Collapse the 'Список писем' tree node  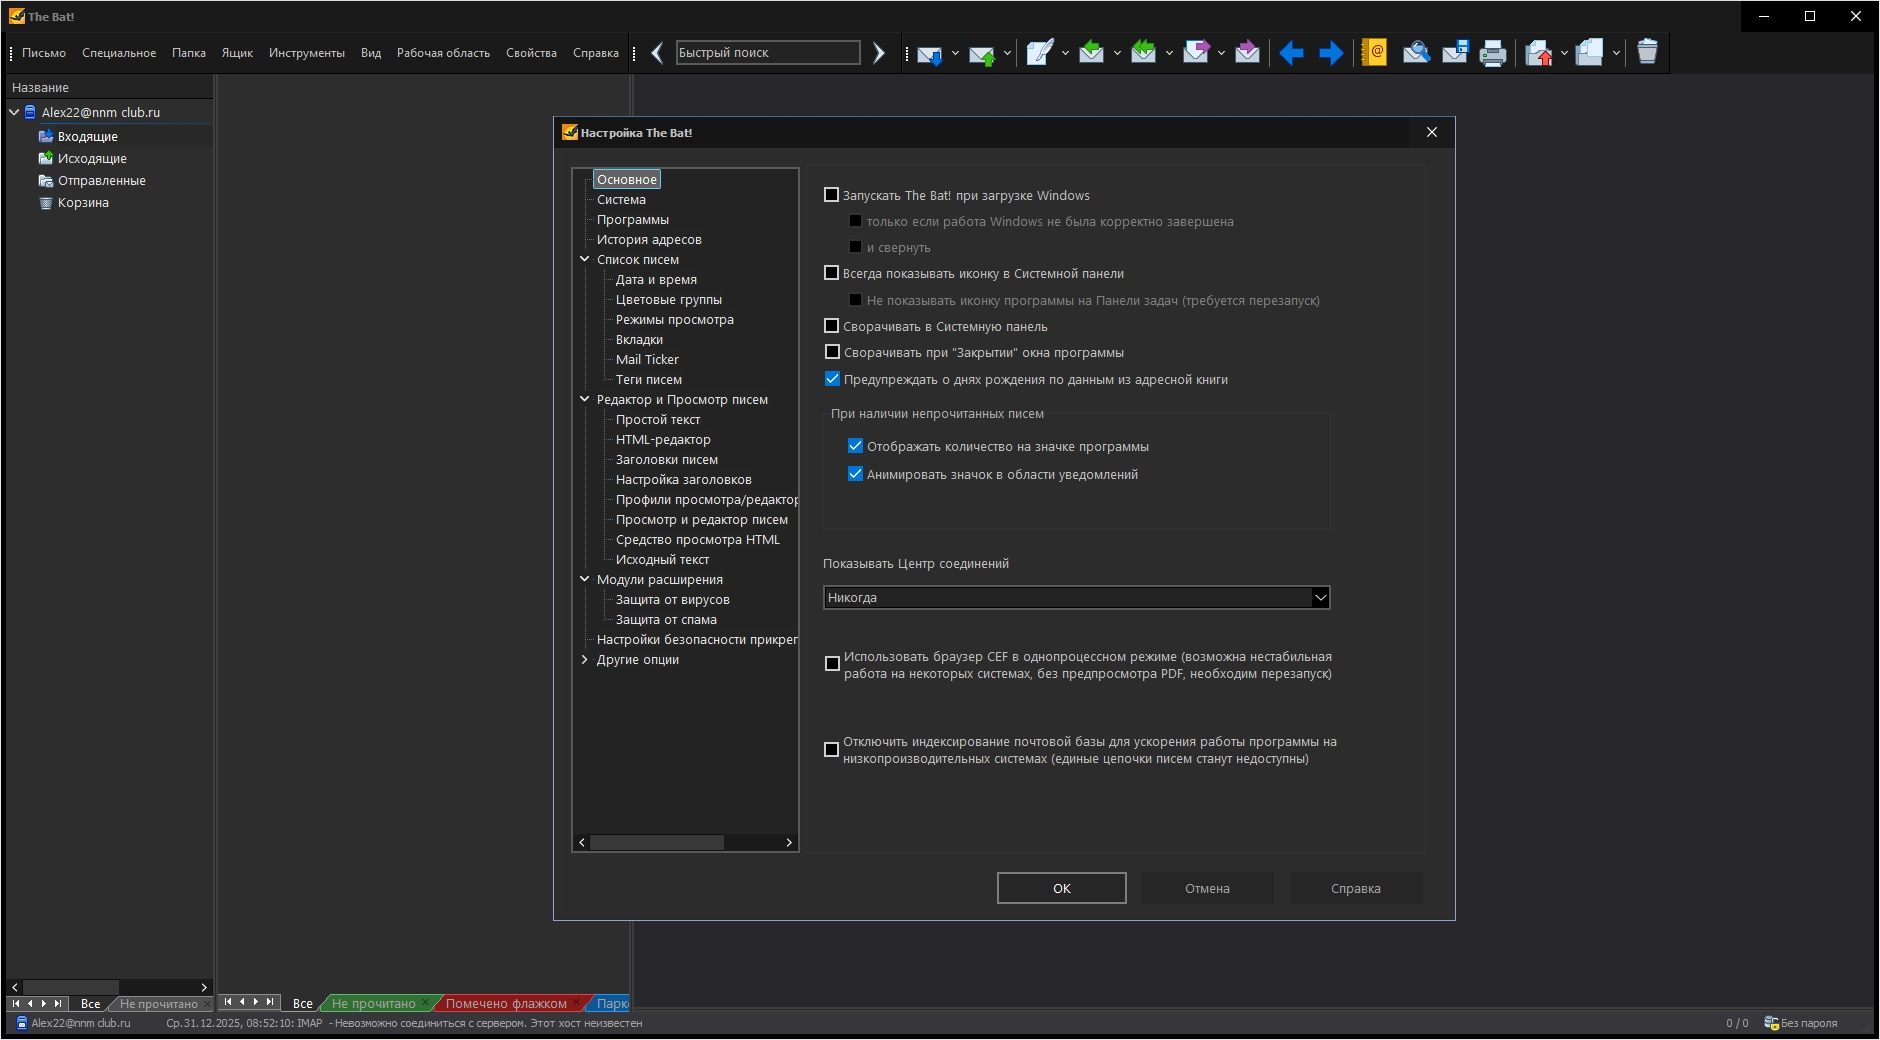click(585, 260)
